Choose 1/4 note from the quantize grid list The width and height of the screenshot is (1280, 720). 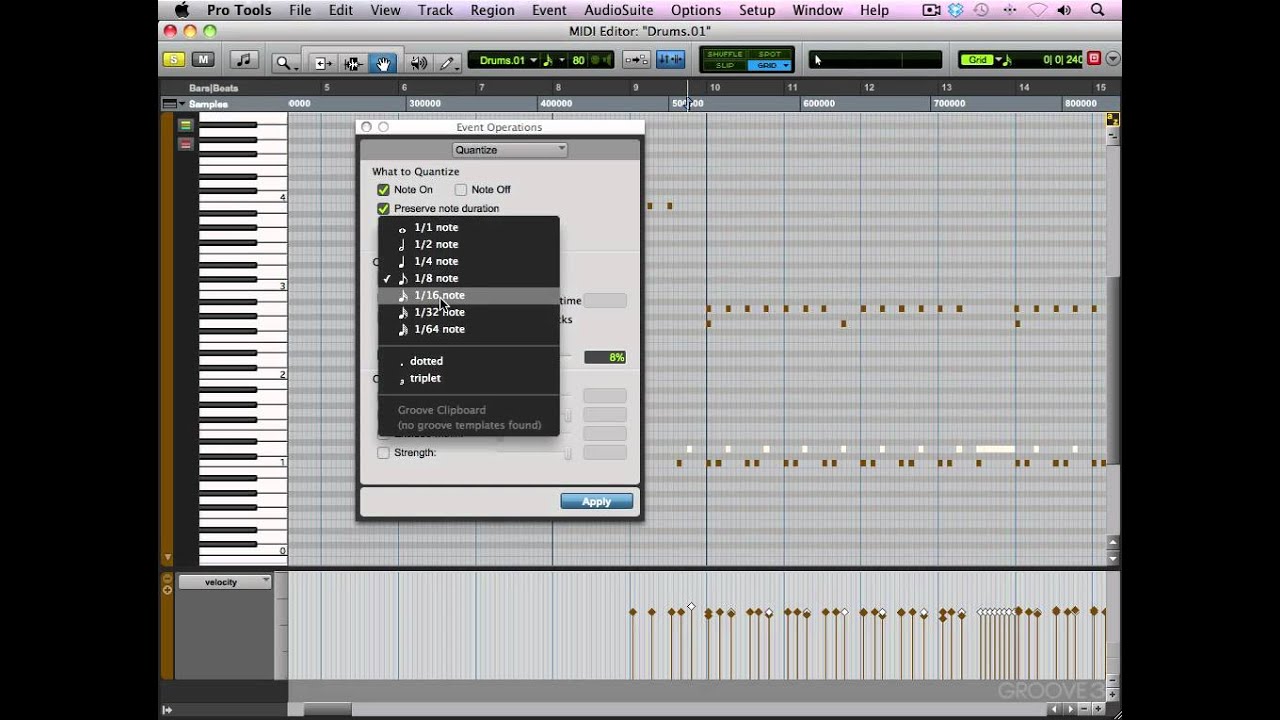tap(468, 262)
